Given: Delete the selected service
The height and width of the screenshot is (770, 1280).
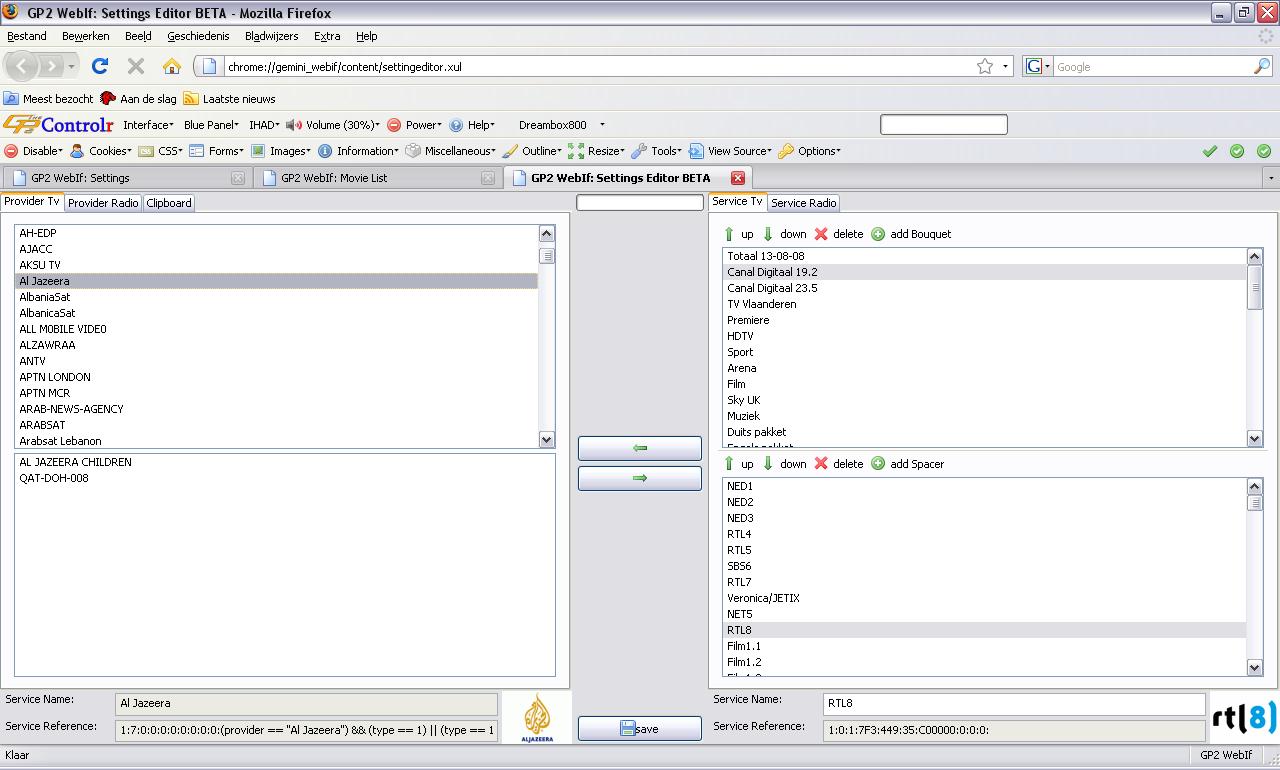Looking at the screenshot, I should point(839,464).
